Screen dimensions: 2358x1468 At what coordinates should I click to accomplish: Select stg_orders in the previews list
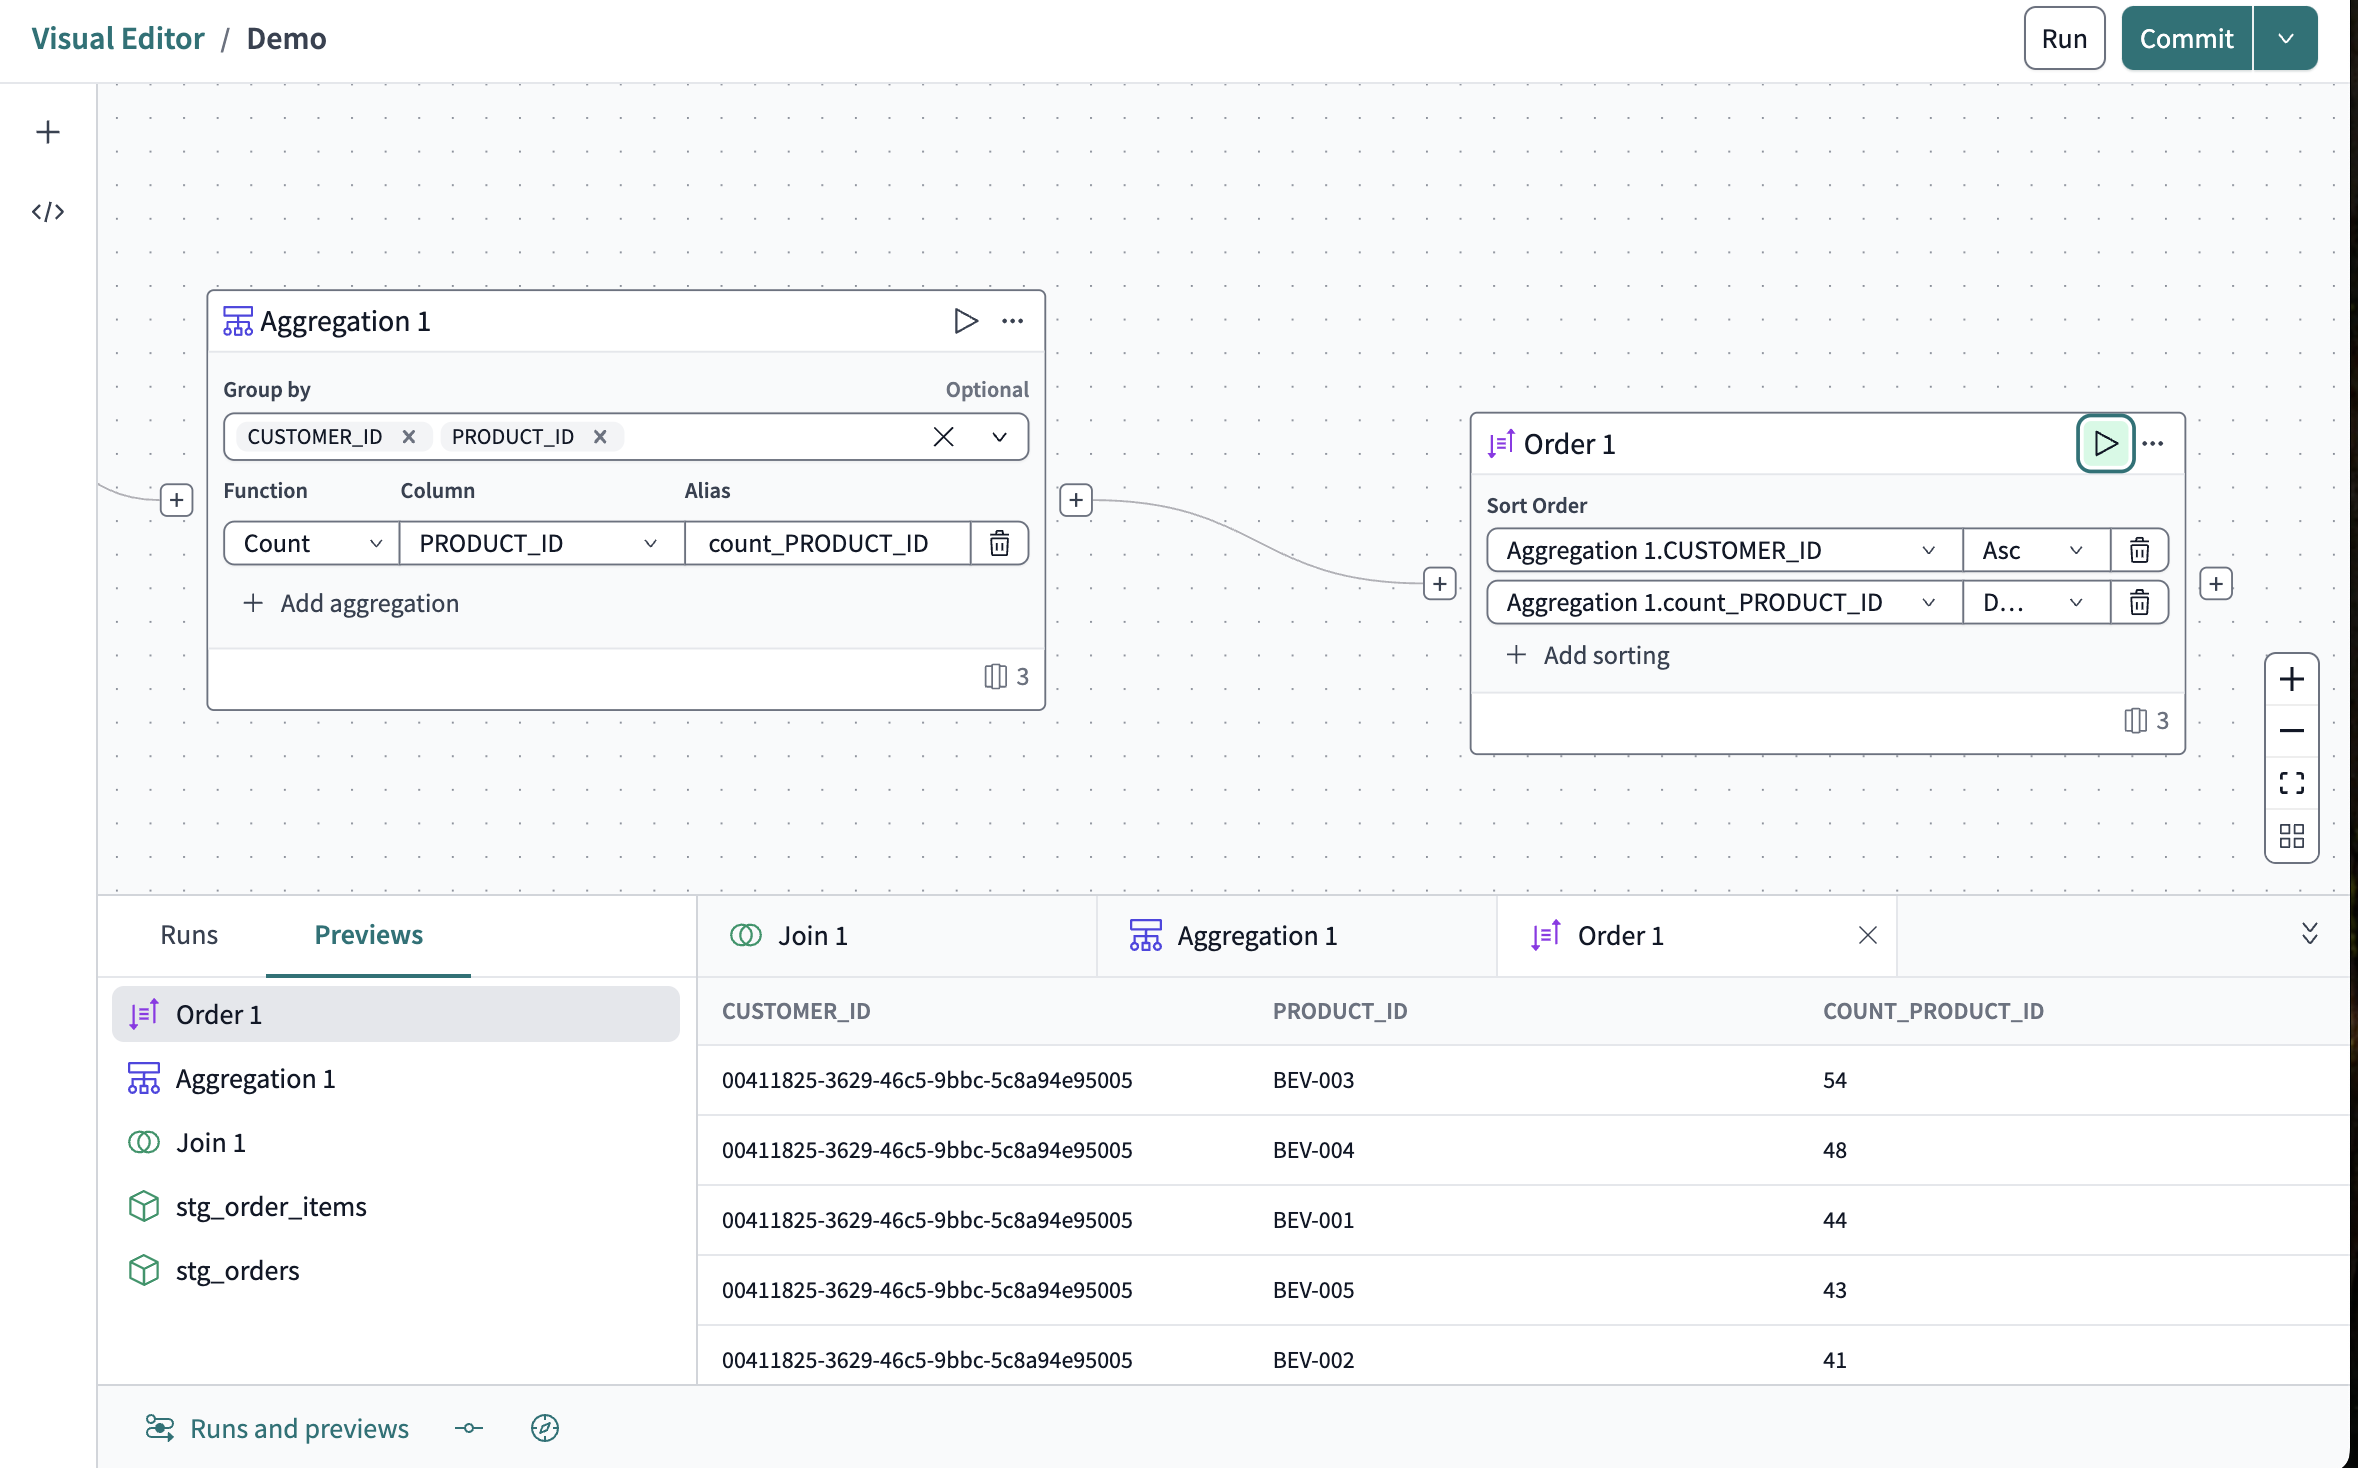point(237,1270)
